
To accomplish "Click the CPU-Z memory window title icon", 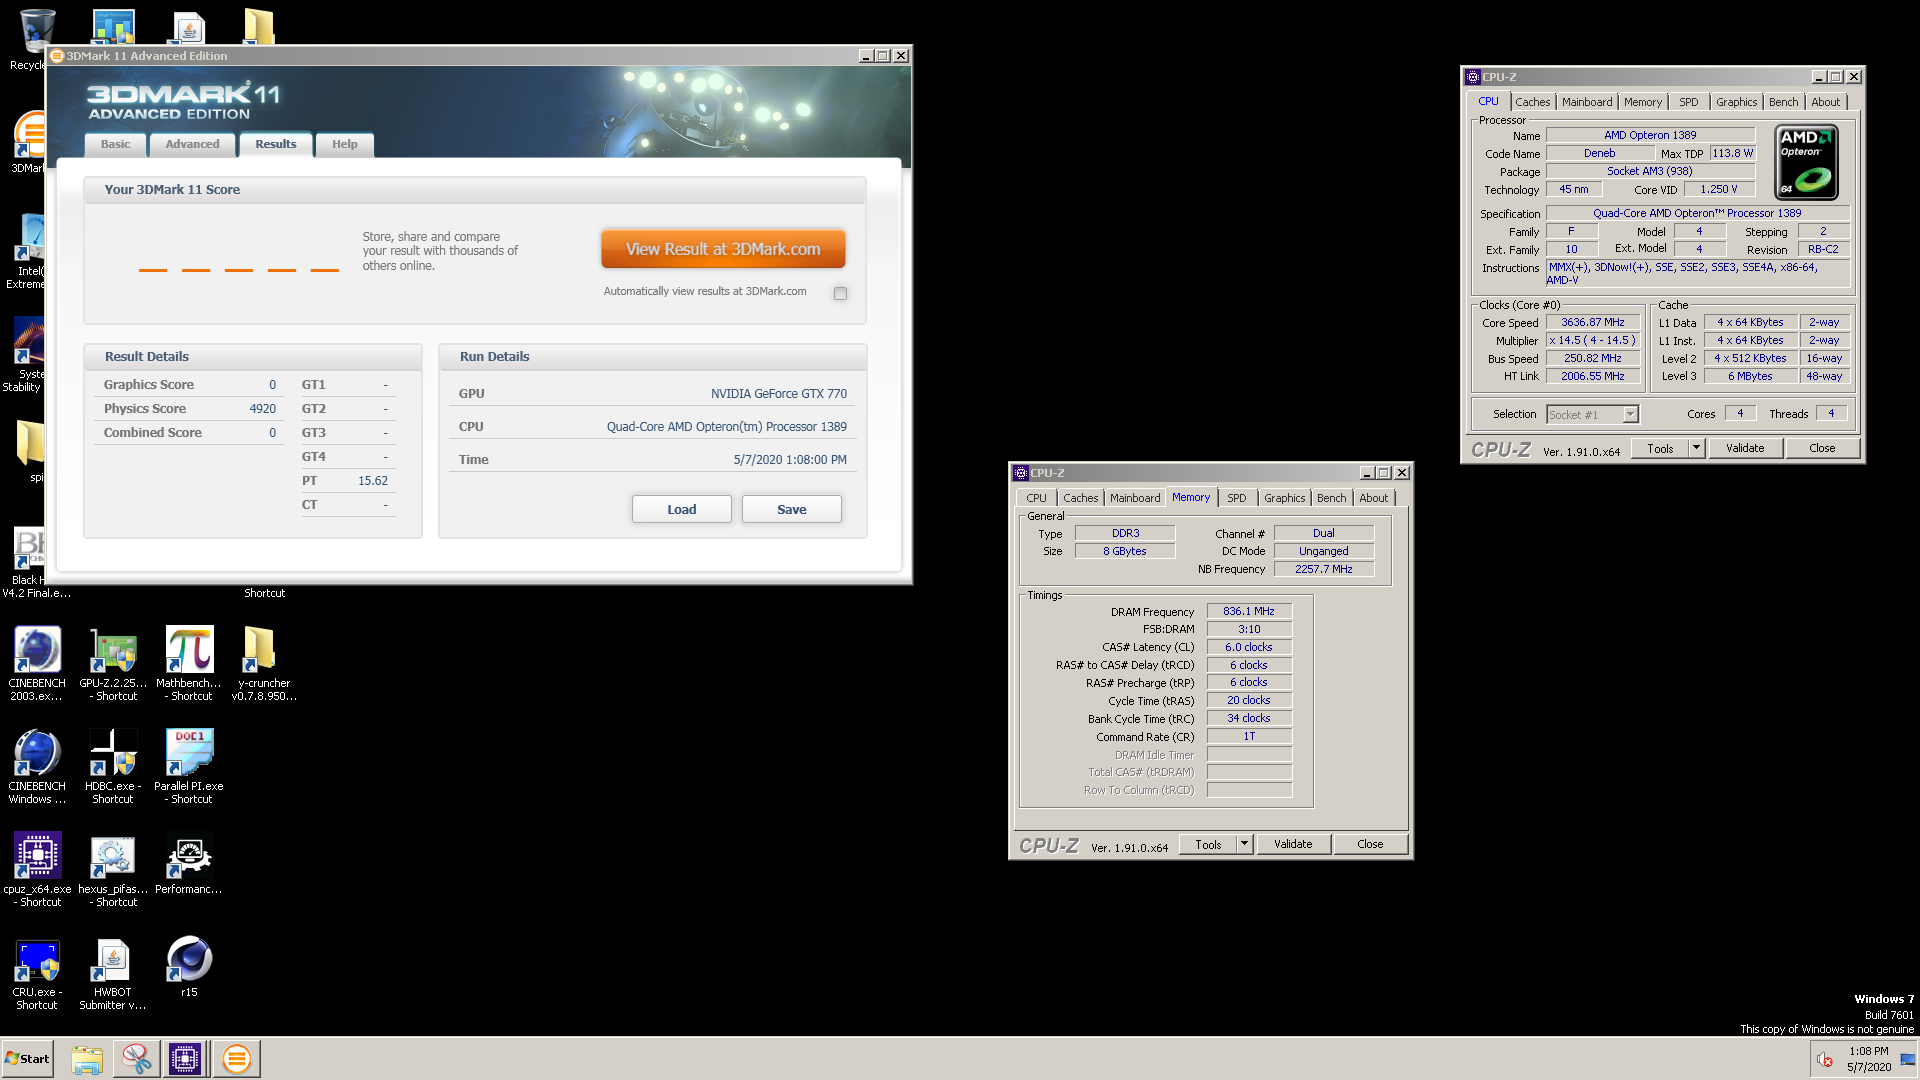I will click(x=1021, y=473).
